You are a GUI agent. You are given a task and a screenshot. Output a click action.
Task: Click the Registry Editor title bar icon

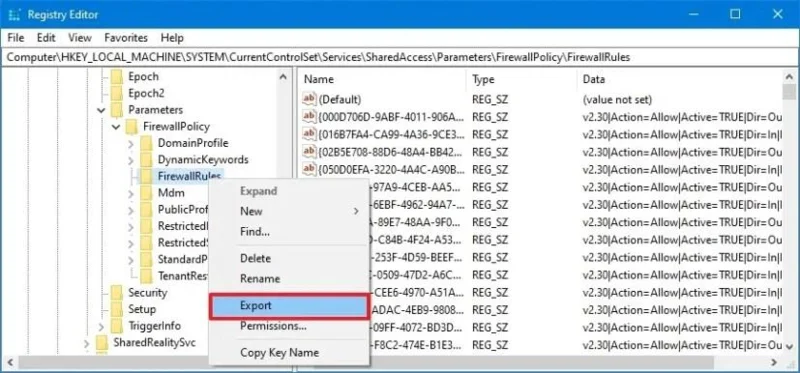(x=15, y=14)
